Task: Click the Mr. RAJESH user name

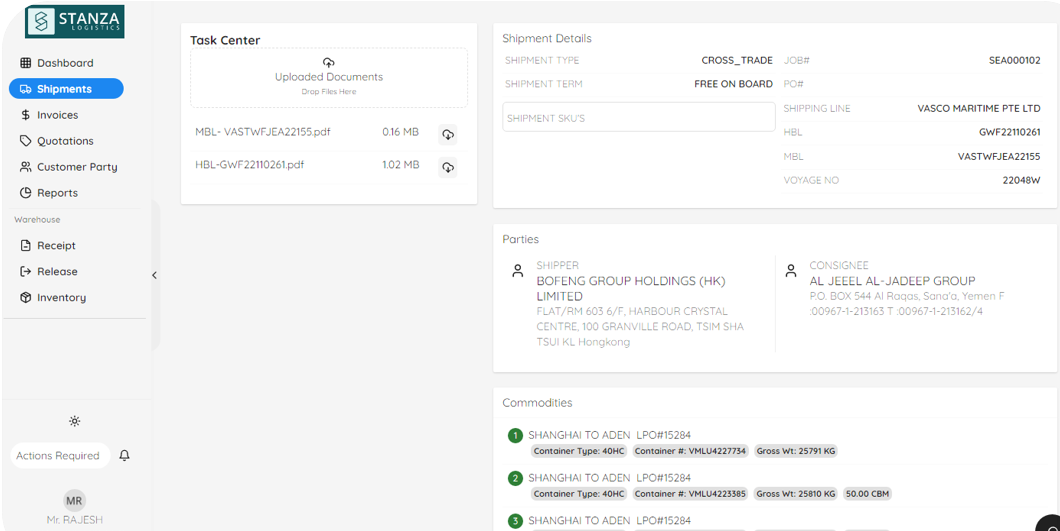Action: pos(74,520)
